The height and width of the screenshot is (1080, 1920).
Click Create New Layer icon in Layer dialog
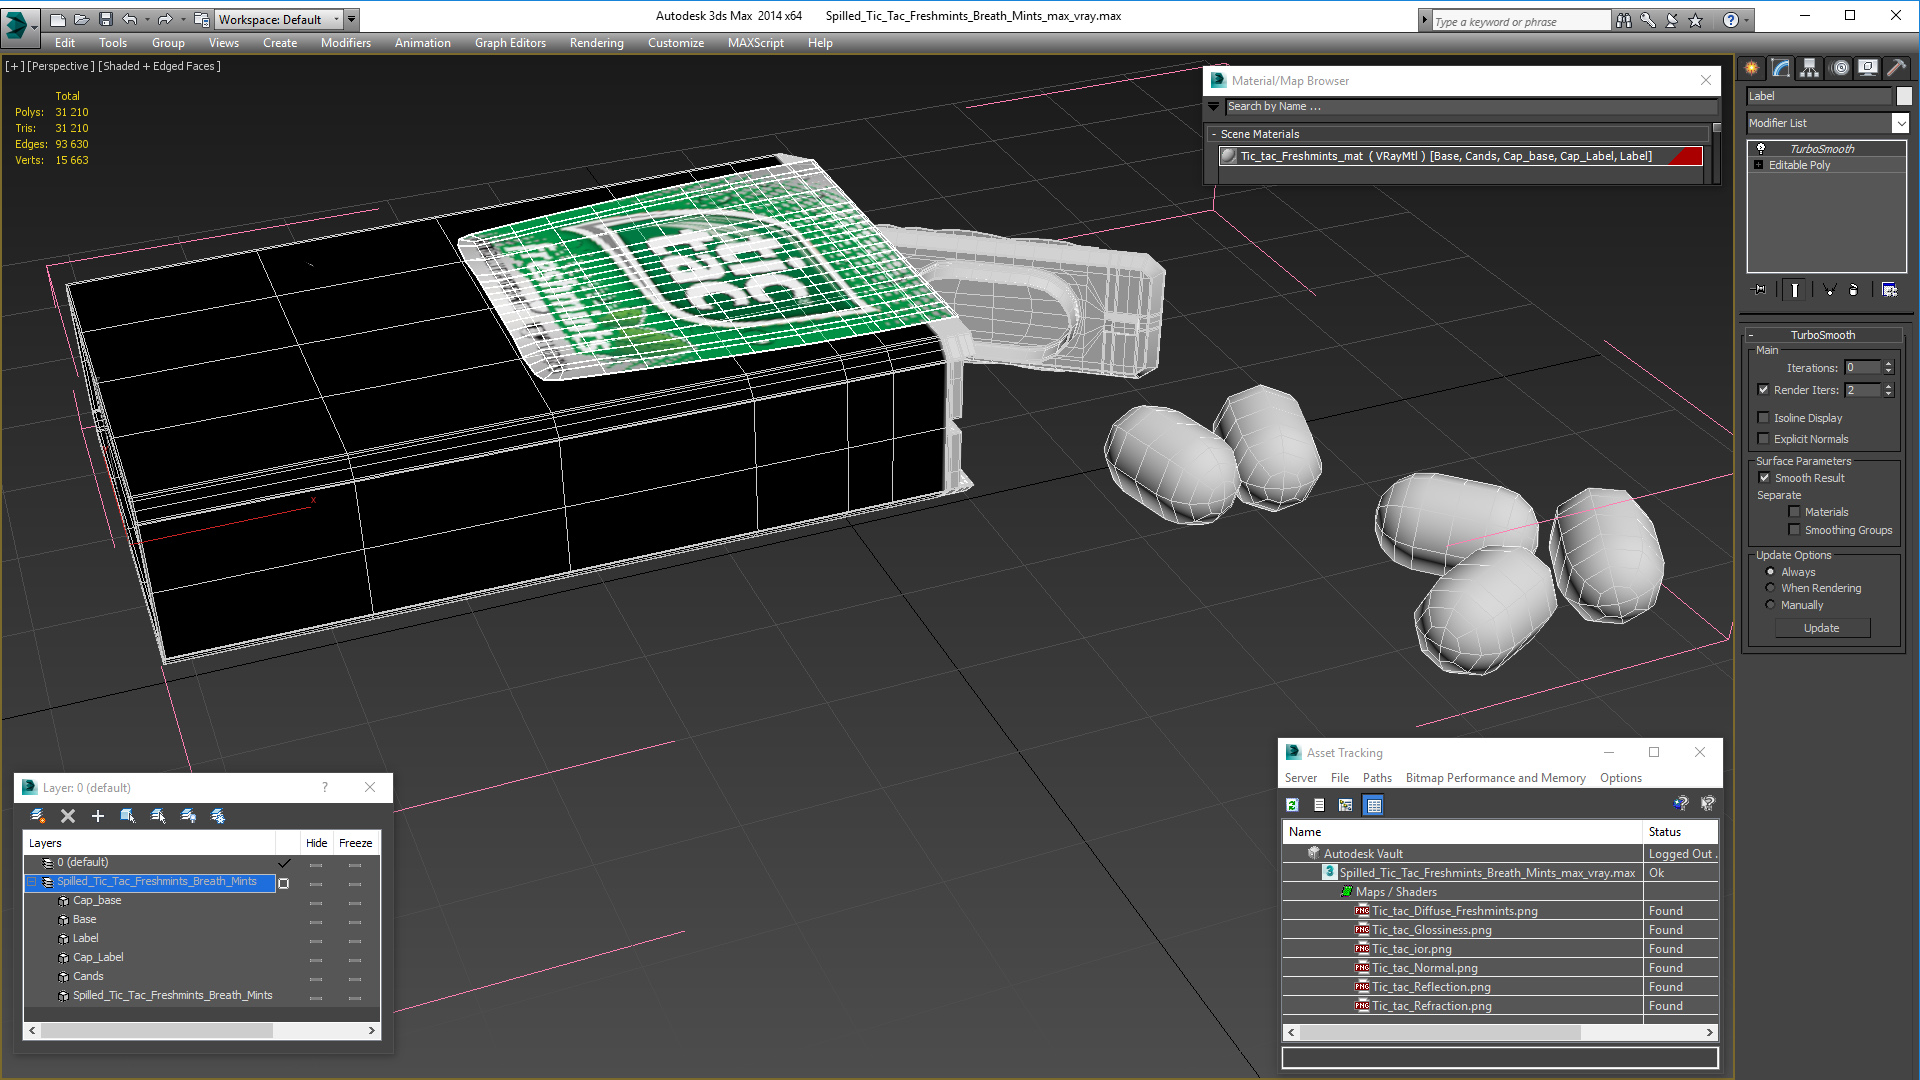point(38,816)
